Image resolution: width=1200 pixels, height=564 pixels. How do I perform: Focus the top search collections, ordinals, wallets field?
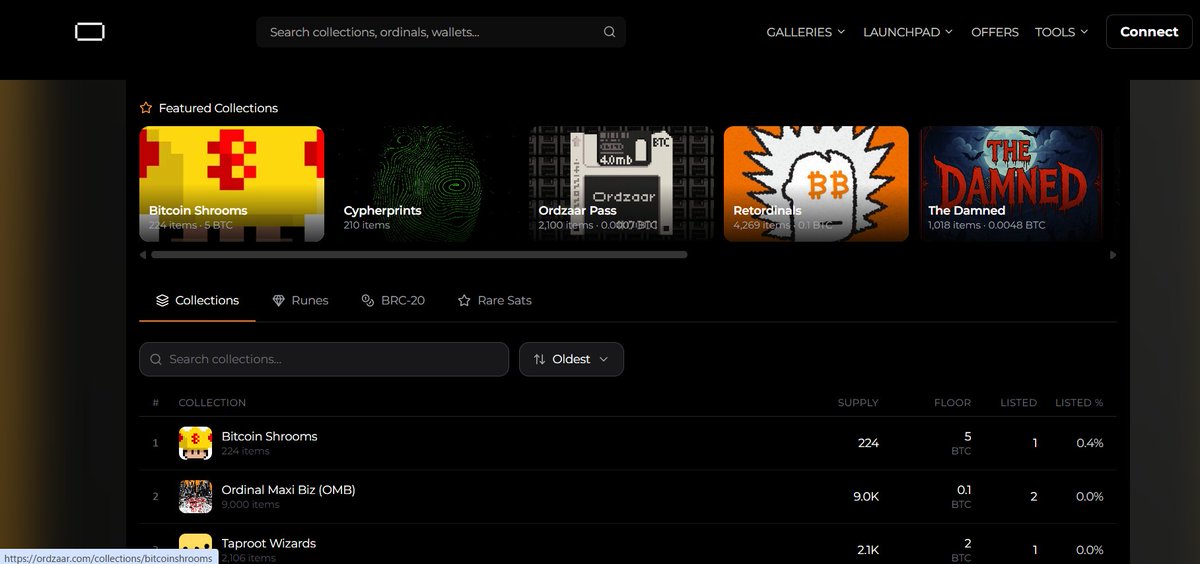click(x=441, y=32)
